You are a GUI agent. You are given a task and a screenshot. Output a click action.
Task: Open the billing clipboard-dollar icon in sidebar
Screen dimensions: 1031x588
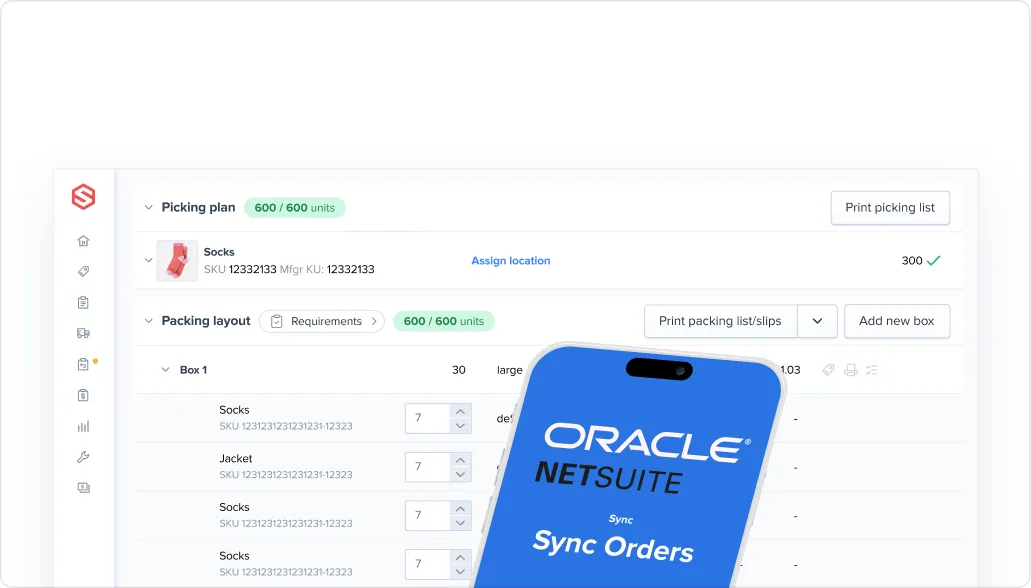pyautogui.click(x=83, y=394)
